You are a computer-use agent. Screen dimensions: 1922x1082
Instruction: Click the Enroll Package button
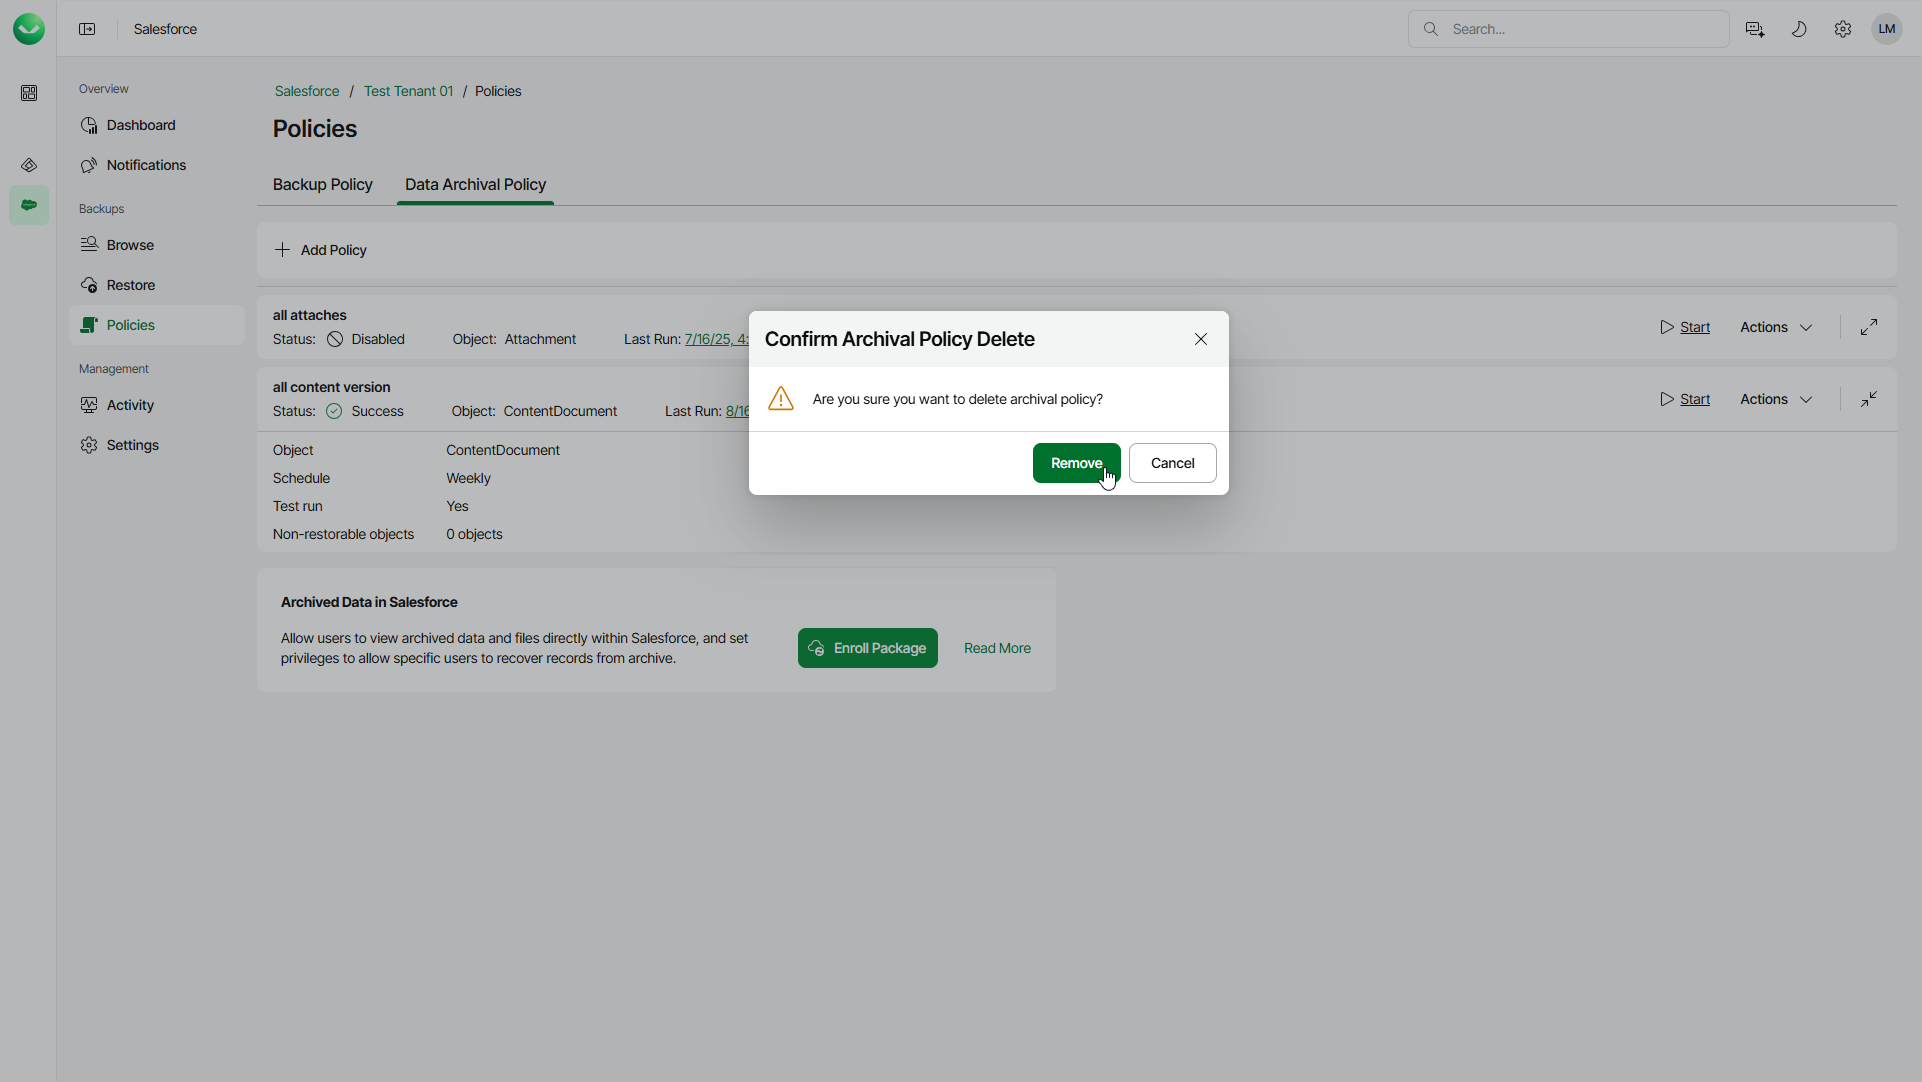click(x=867, y=648)
